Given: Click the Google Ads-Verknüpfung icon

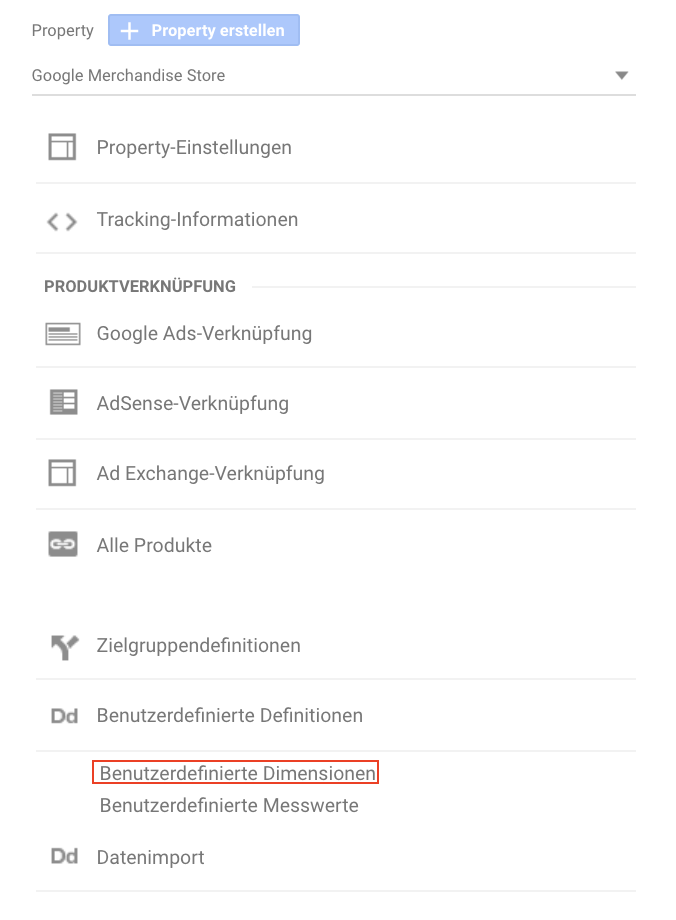Looking at the screenshot, I should point(63,334).
